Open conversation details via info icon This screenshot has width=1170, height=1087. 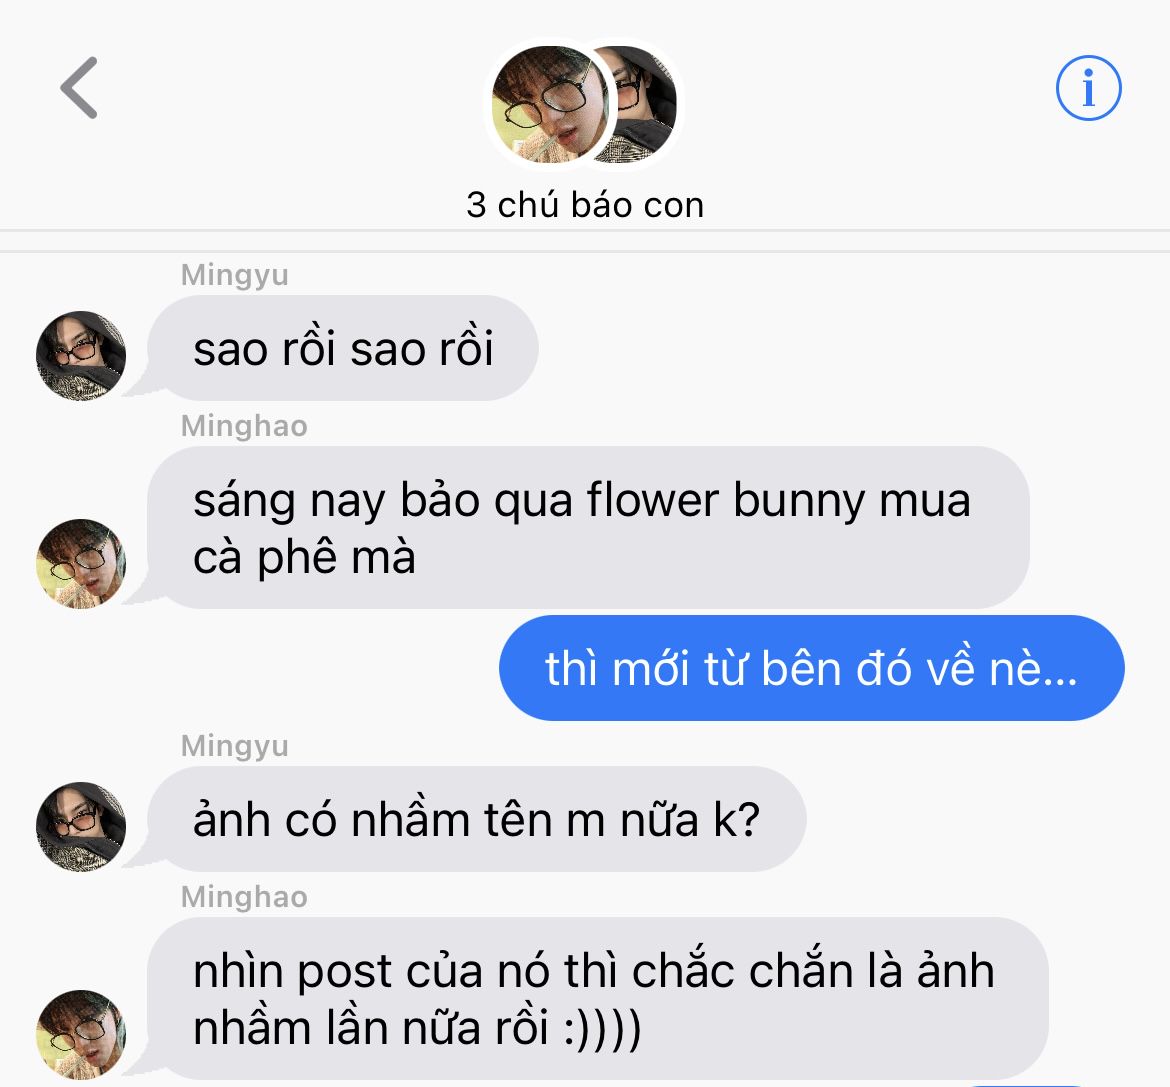point(1088,88)
